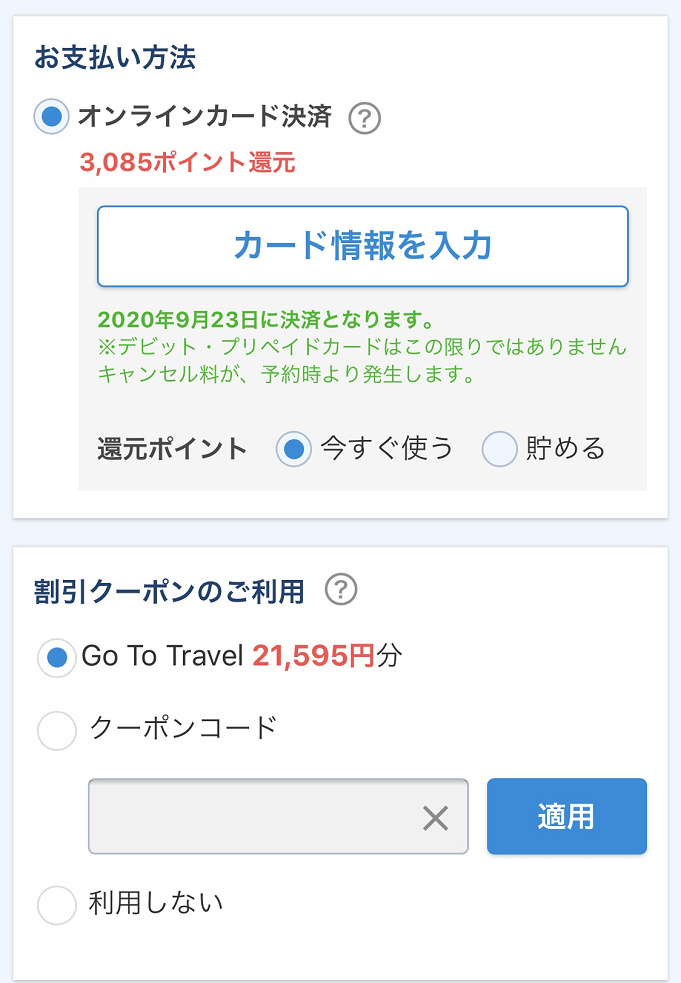Click the 貯める label text
Image resolution: width=681 pixels, height=983 pixels.
pyautogui.click(x=565, y=449)
